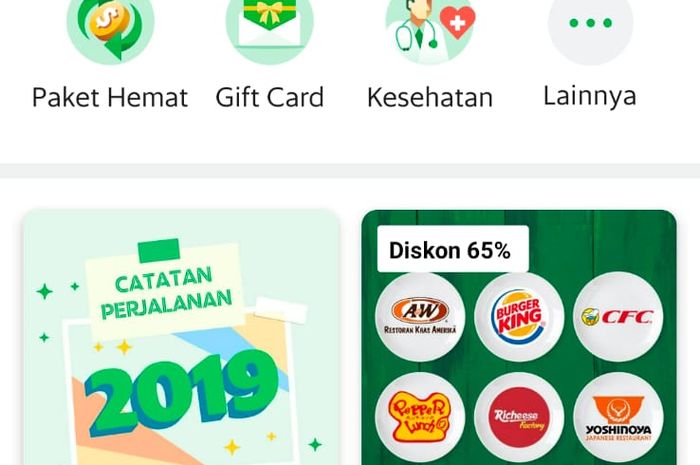Click the gray section divider bar
The image size is (700, 465).
point(350,171)
